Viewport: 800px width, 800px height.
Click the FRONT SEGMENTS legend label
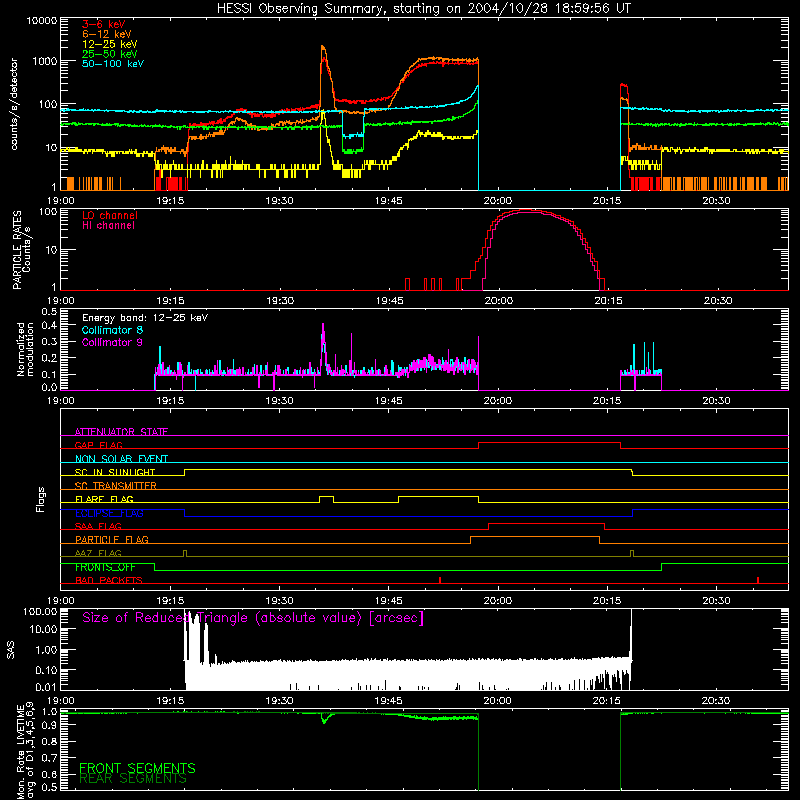[x=137, y=768]
